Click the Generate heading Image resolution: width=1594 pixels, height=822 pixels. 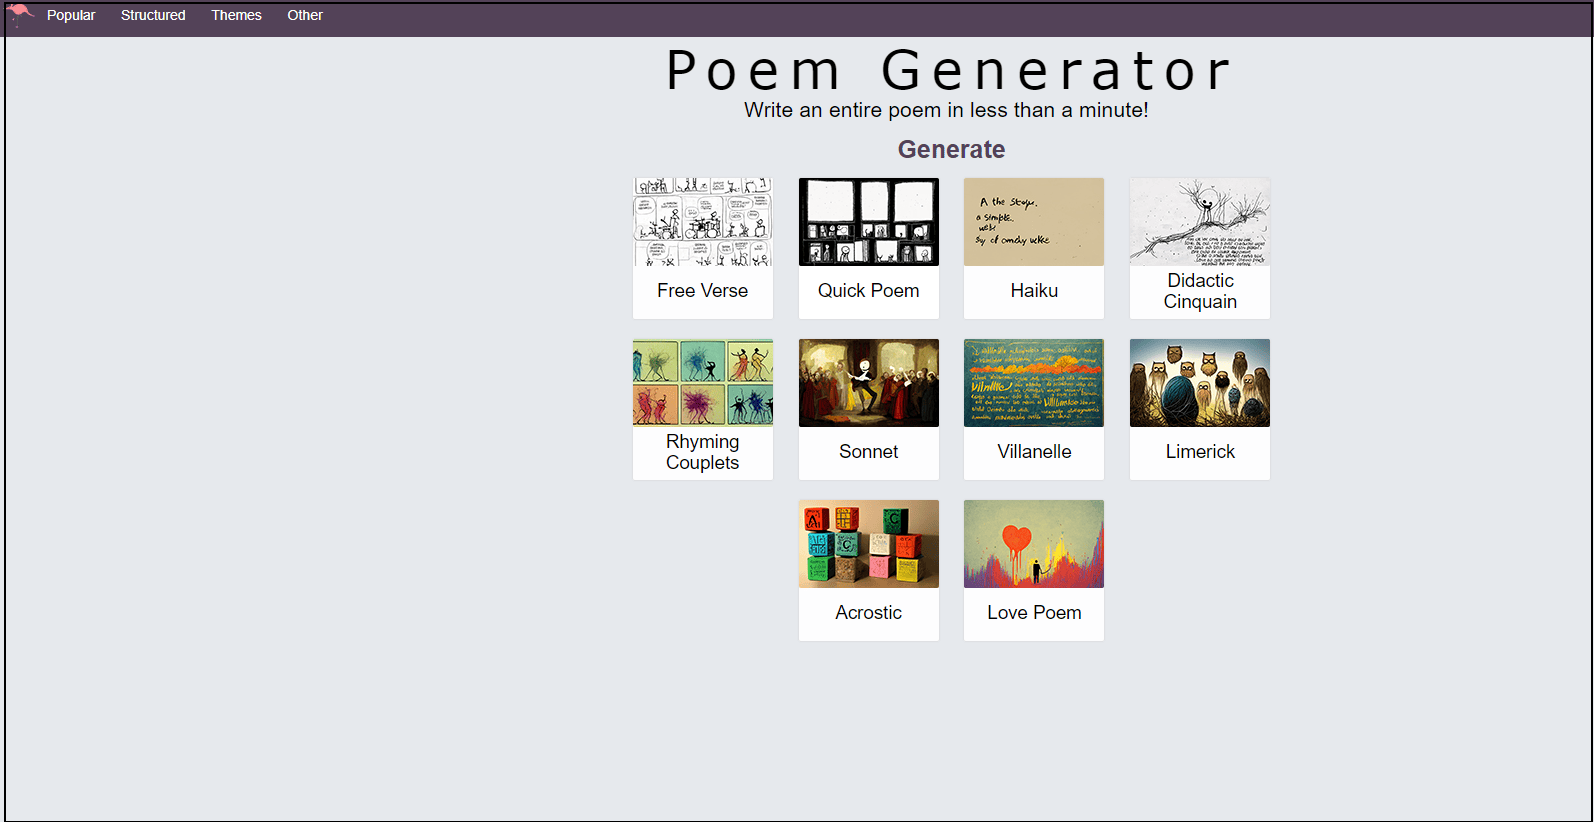point(951,149)
